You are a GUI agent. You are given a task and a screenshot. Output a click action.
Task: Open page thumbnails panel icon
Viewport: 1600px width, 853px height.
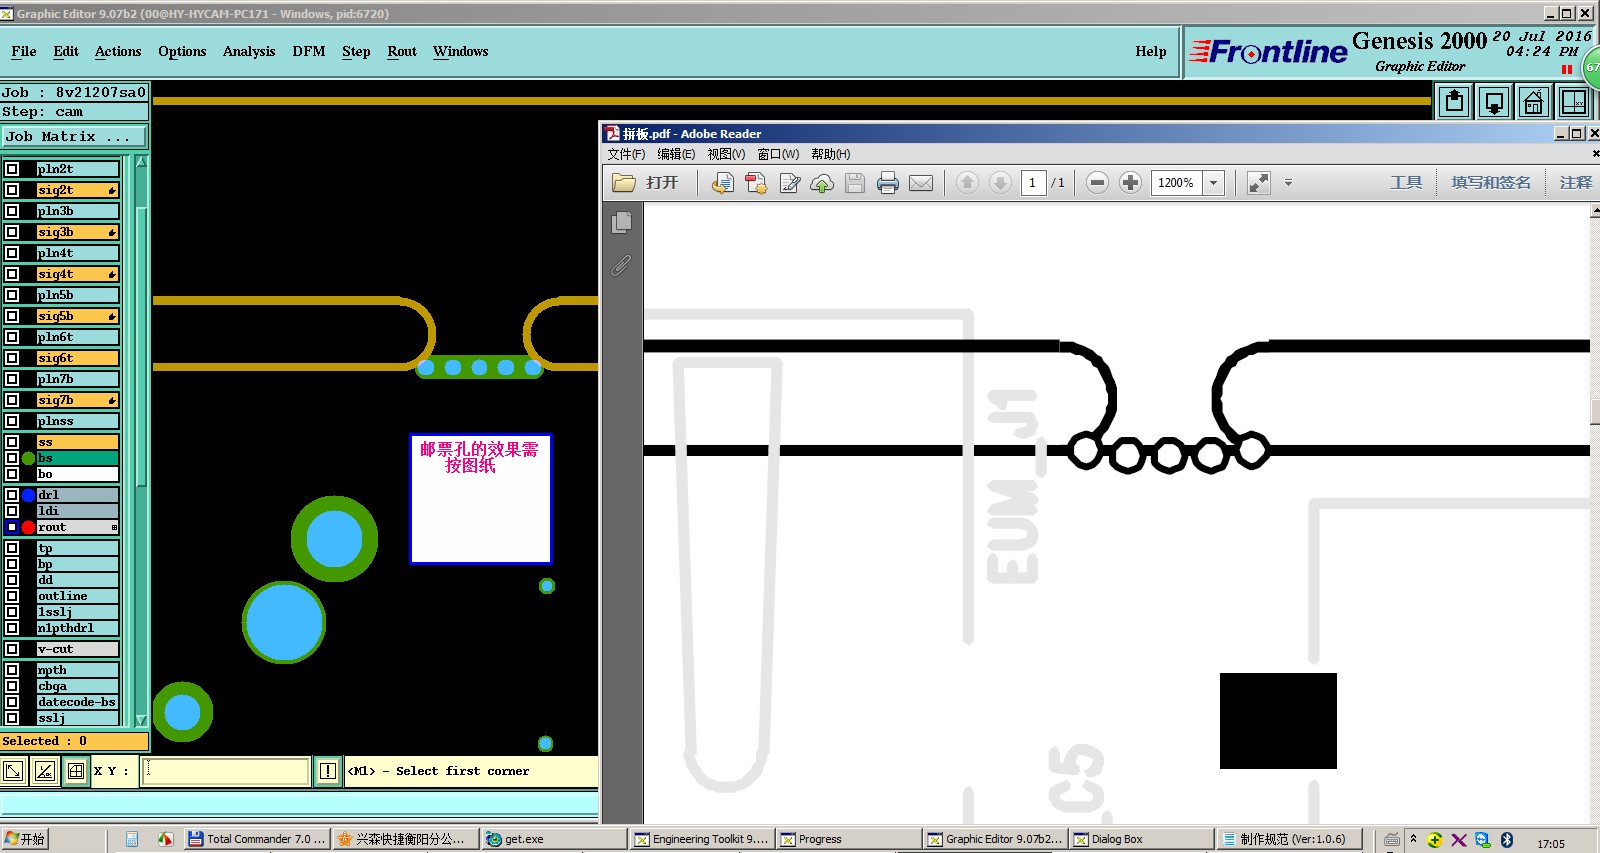[621, 223]
